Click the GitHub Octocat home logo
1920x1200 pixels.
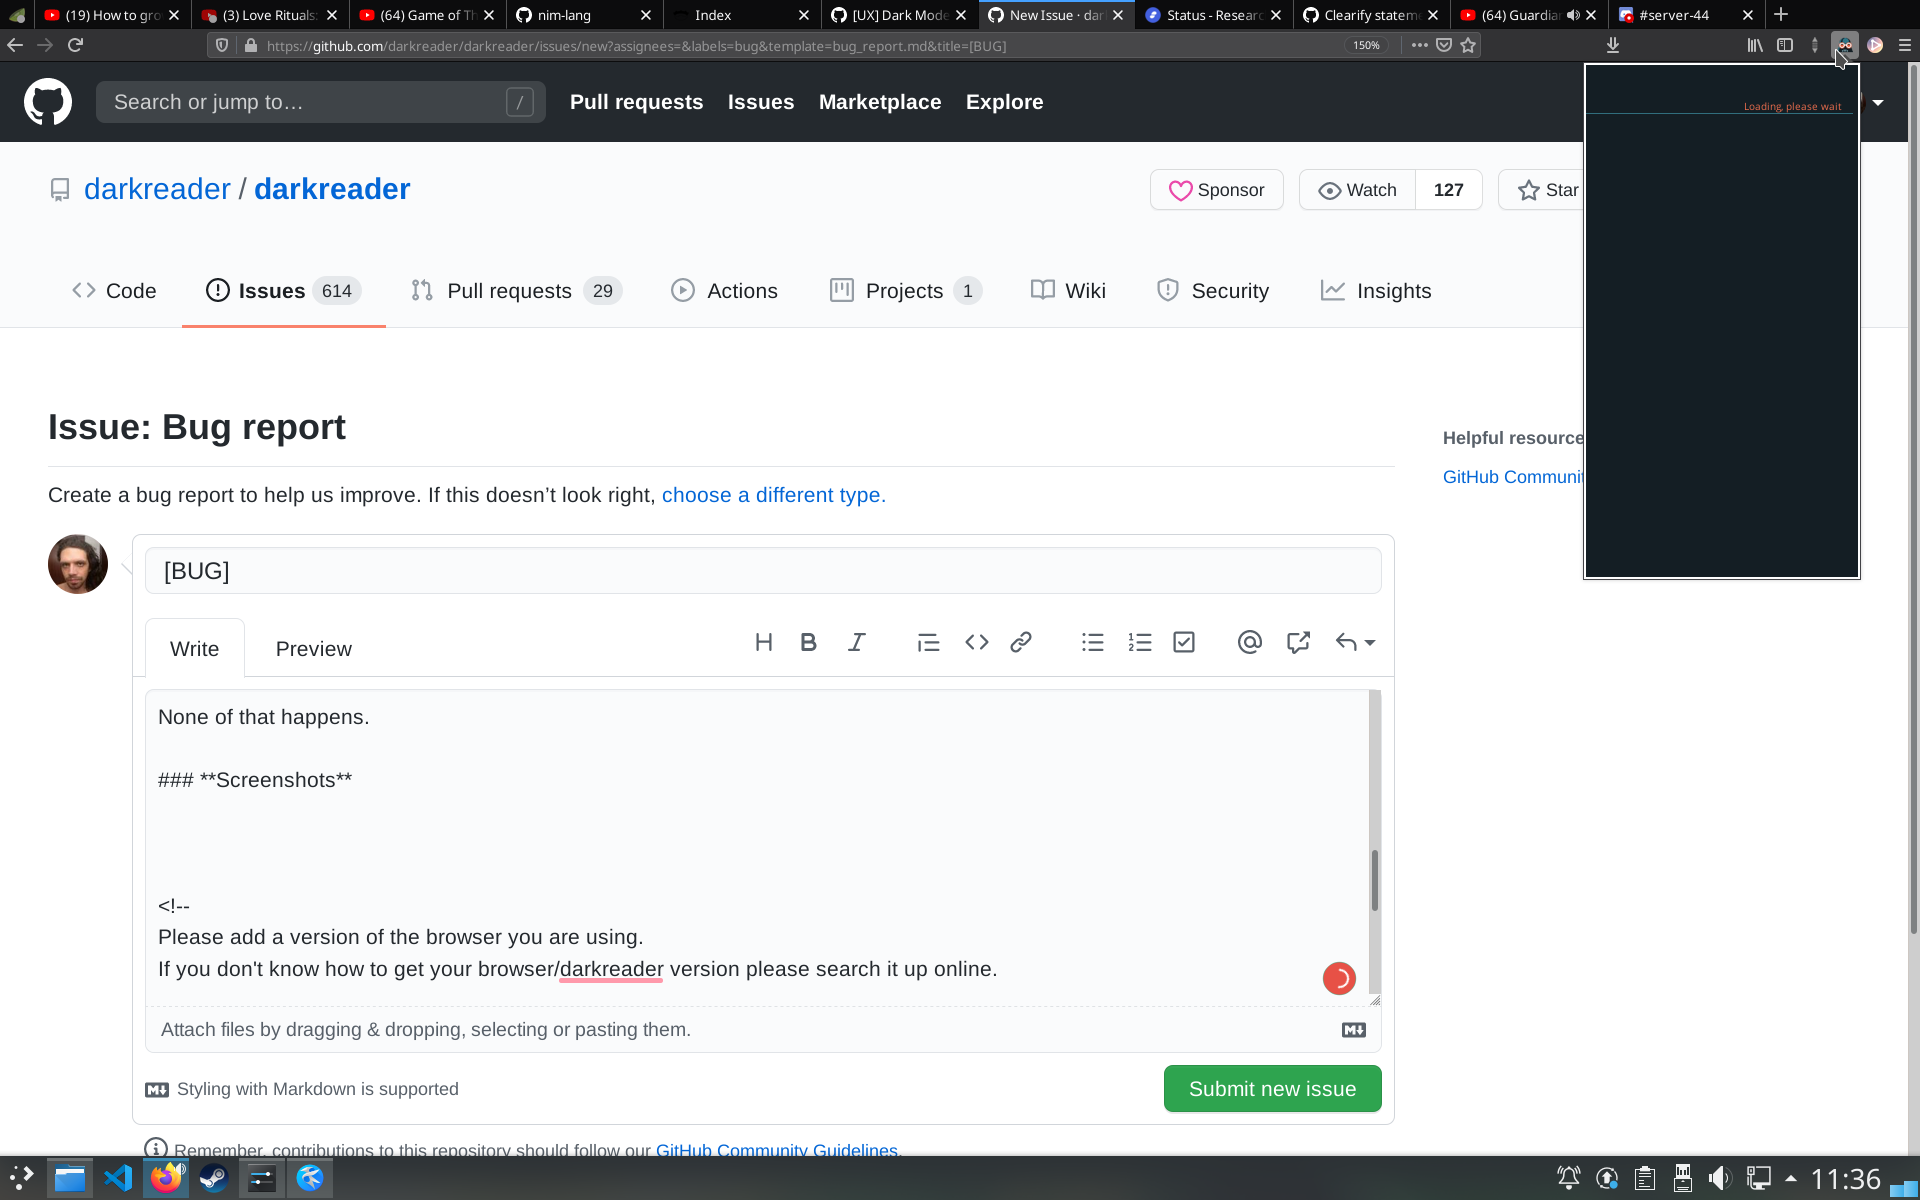pos(48,101)
